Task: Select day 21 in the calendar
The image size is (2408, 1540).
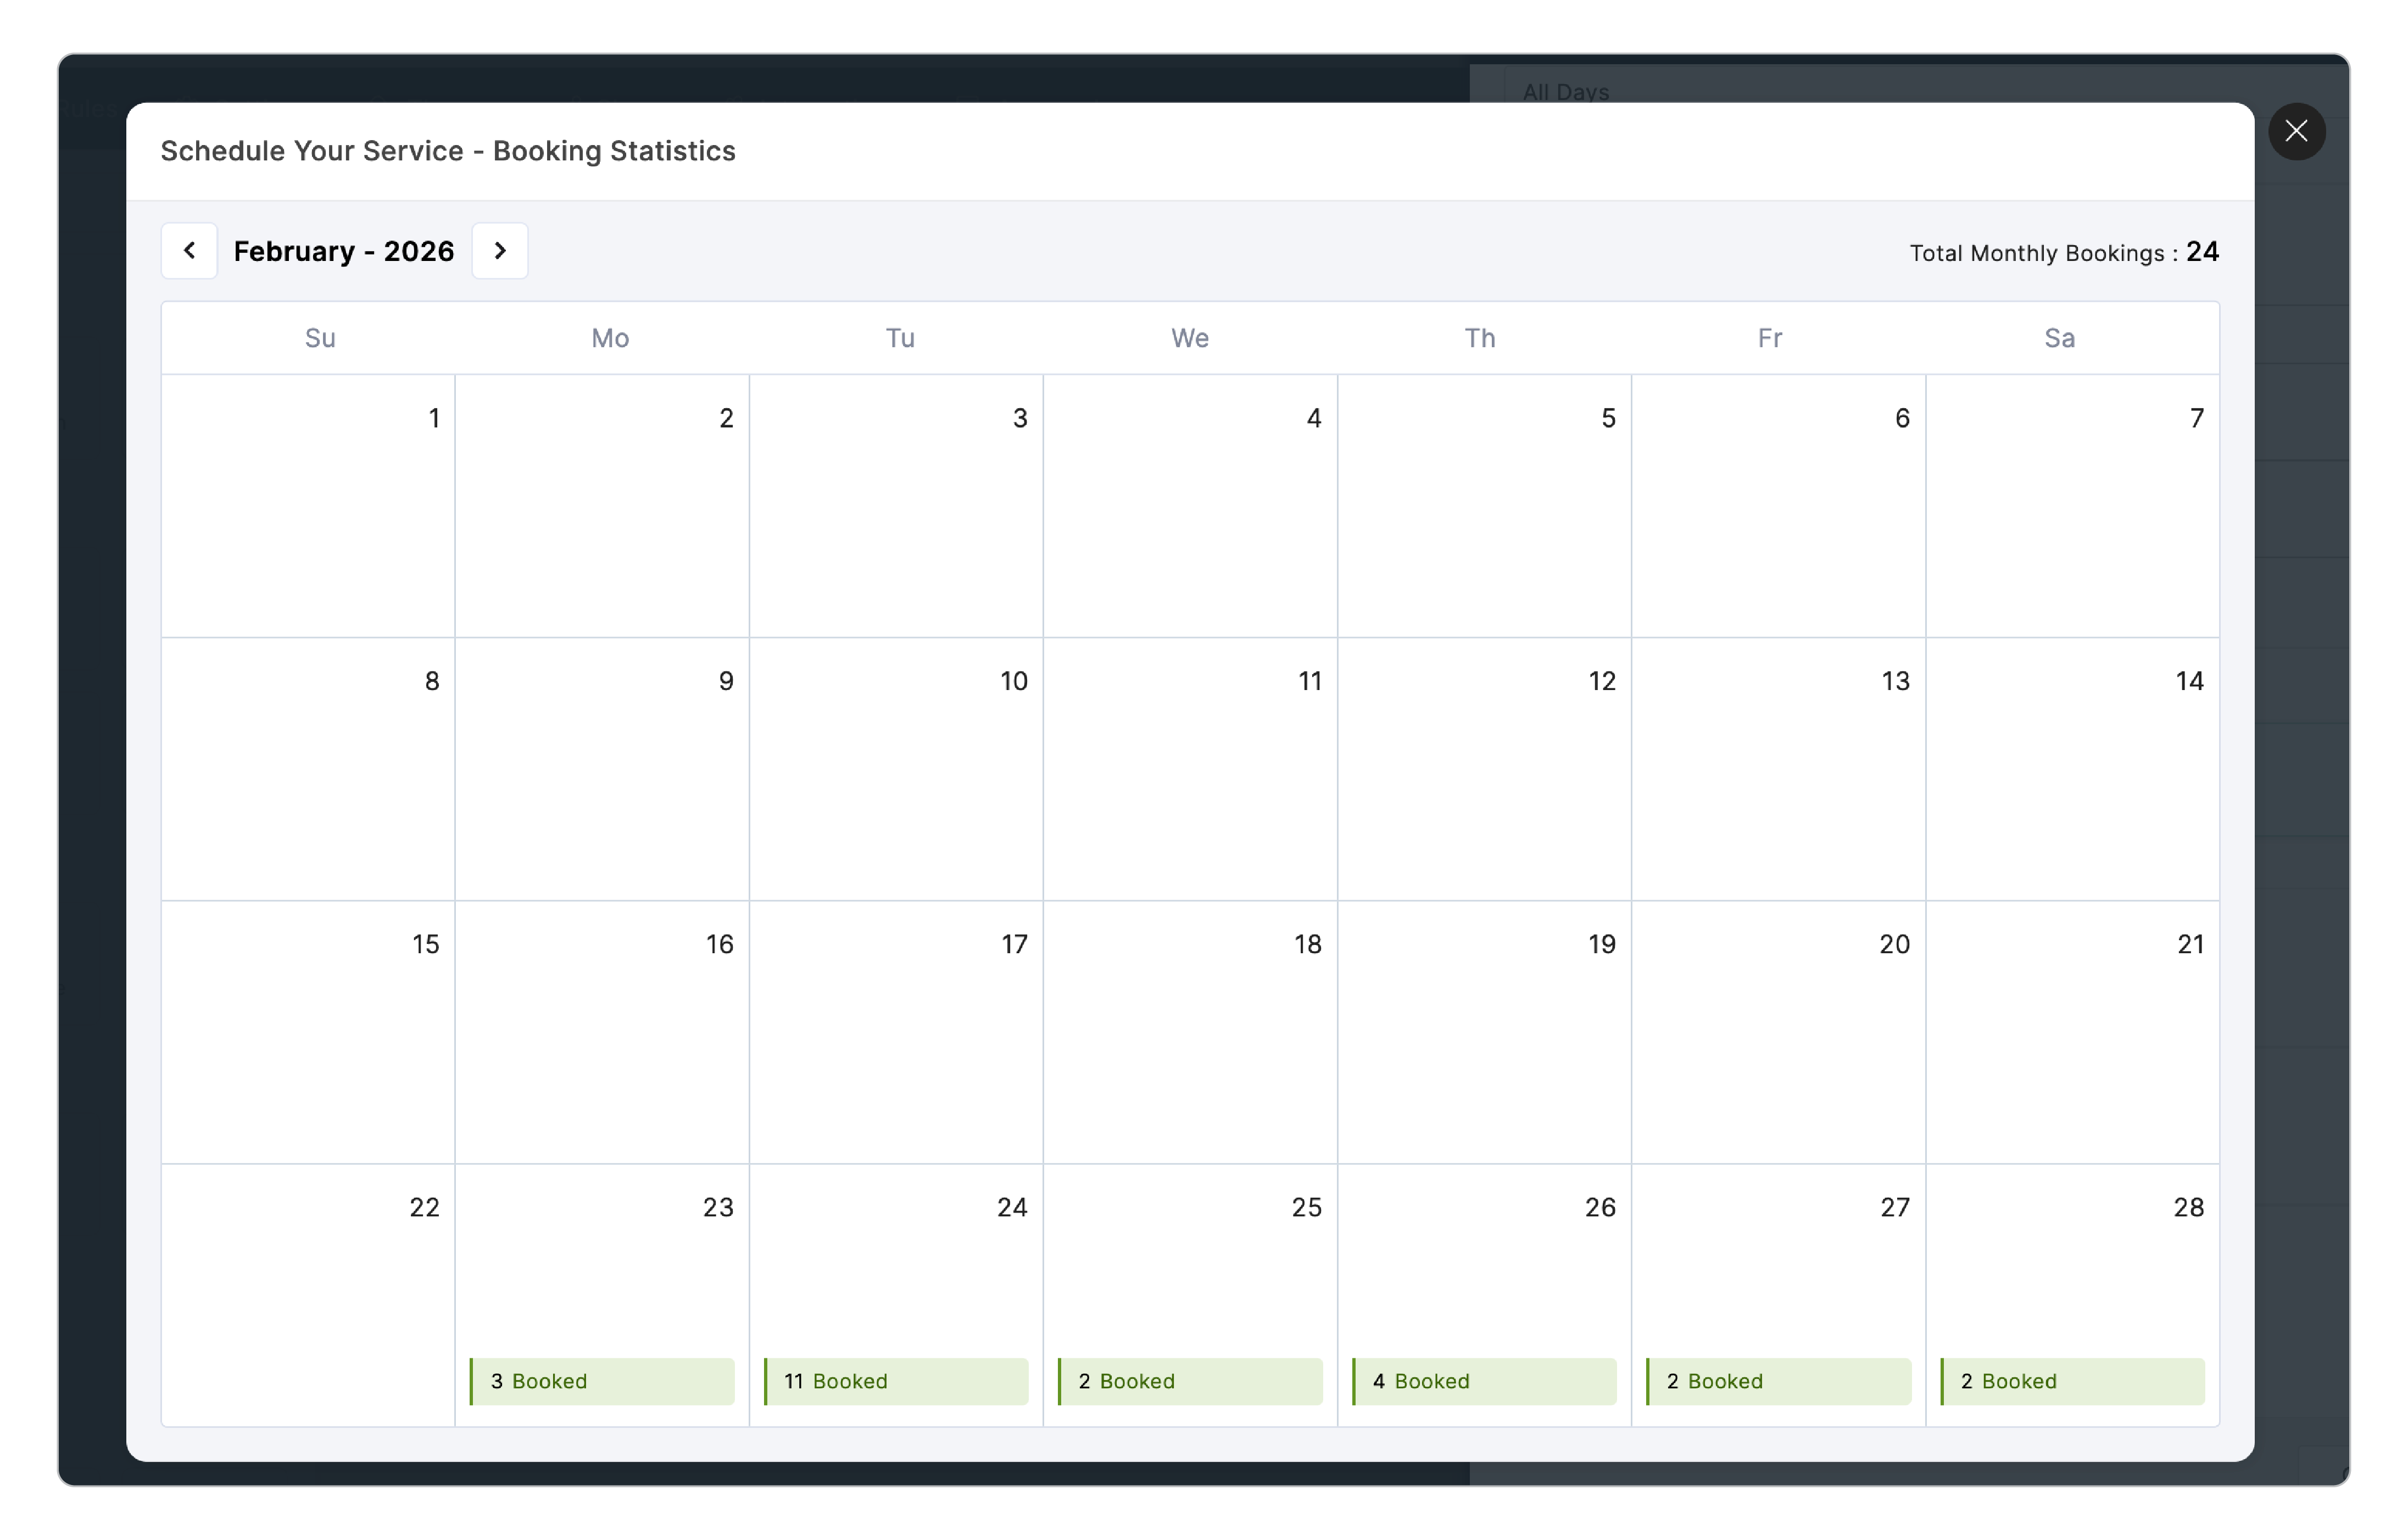Action: click(x=2072, y=1032)
